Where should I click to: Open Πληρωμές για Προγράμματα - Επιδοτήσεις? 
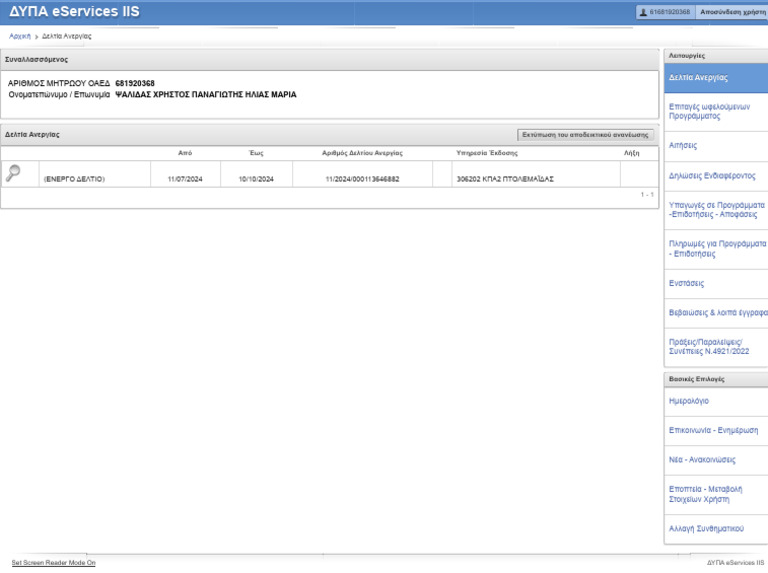(716, 249)
